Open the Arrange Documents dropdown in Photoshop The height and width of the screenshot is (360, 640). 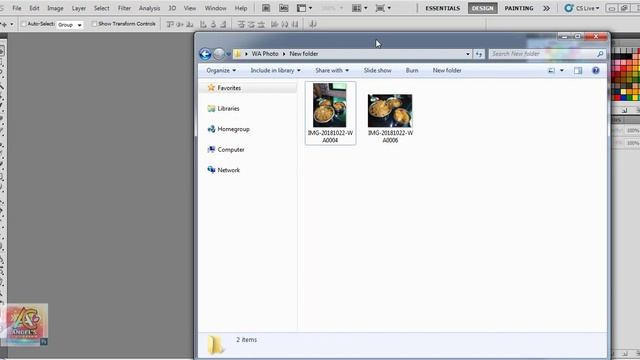coord(360,8)
